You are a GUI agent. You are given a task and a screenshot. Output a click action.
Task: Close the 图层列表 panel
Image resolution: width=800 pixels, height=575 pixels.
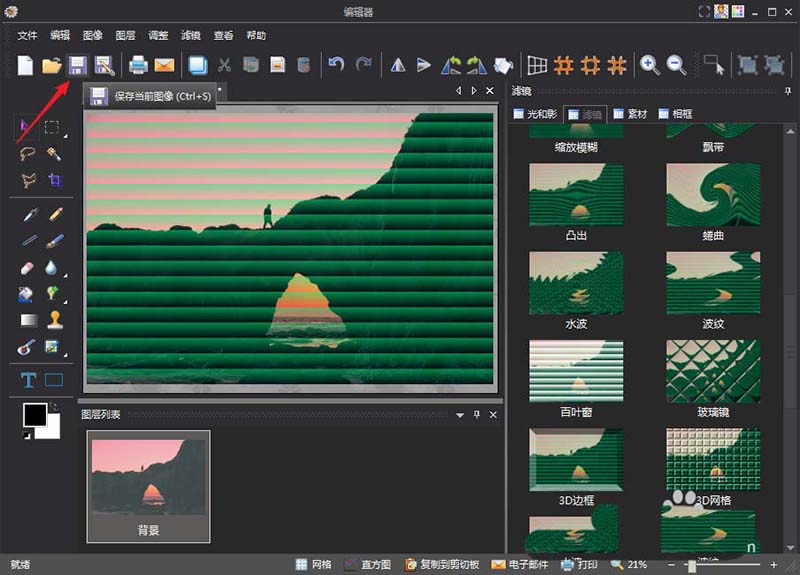(493, 415)
